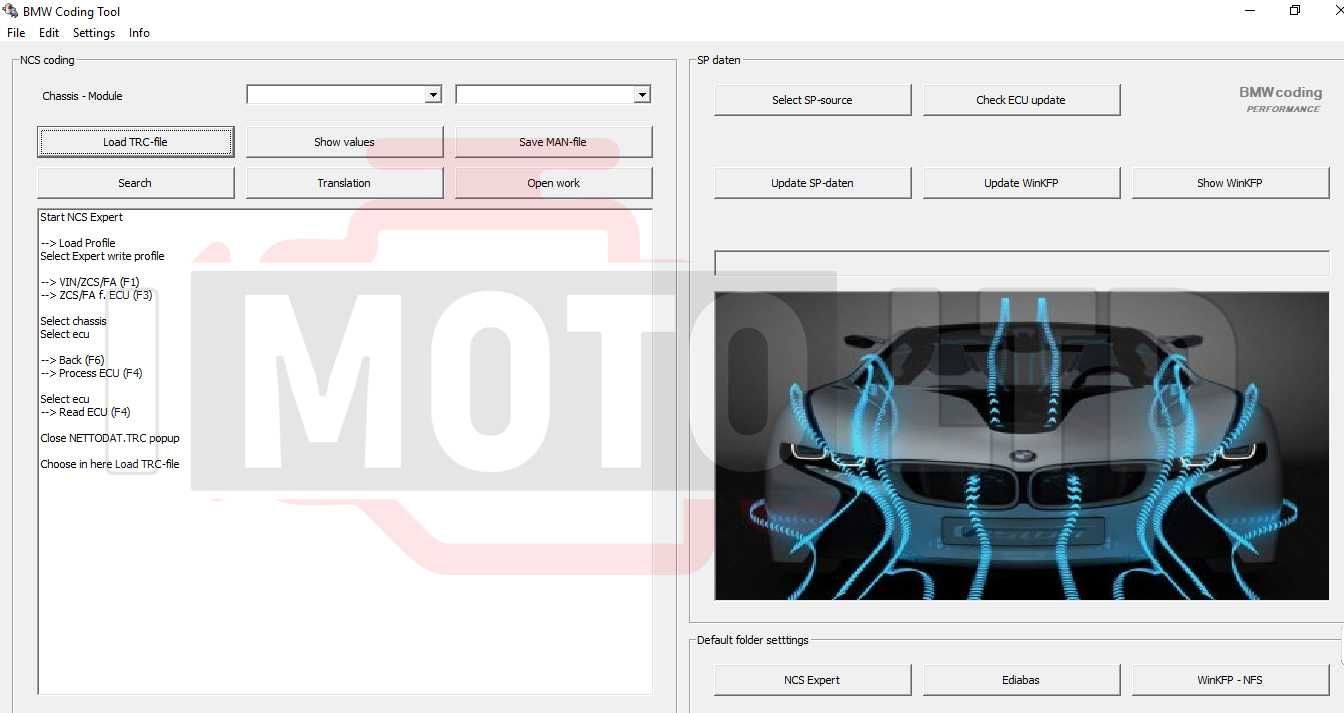1344x713 pixels.
Task: Click the '--> VIN/ZCS/FA (F1)' line
Action: click(x=90, y=282)
